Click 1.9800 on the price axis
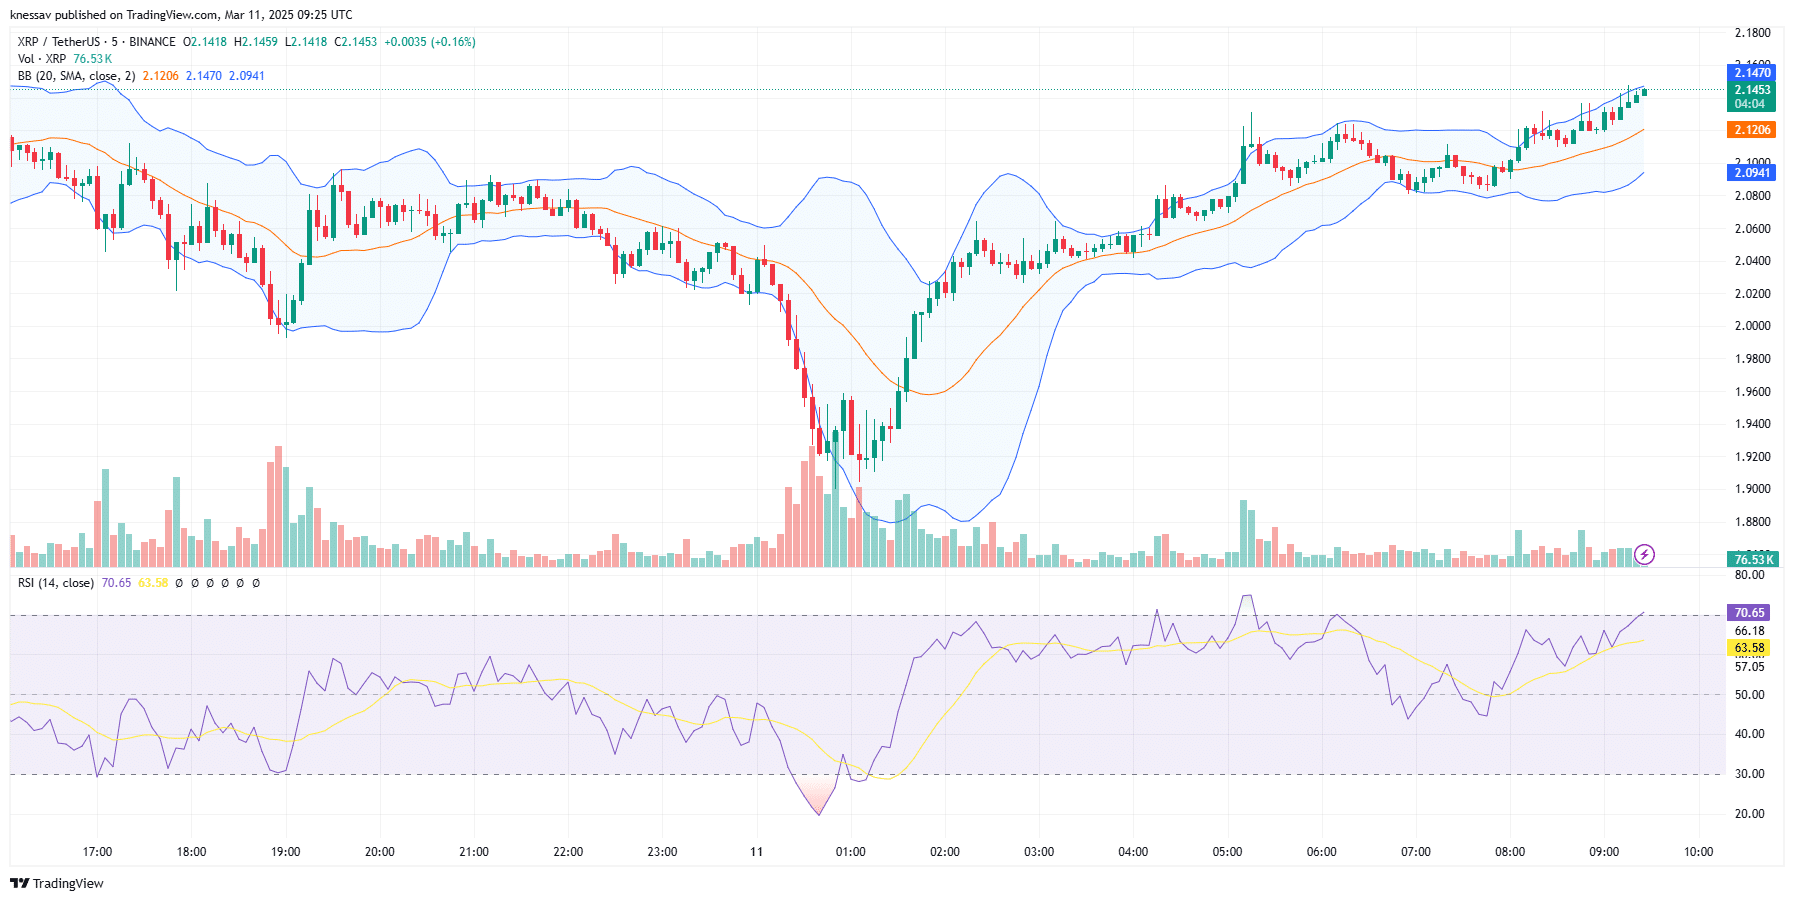The image size is (1794, 901). [1752, 359]
